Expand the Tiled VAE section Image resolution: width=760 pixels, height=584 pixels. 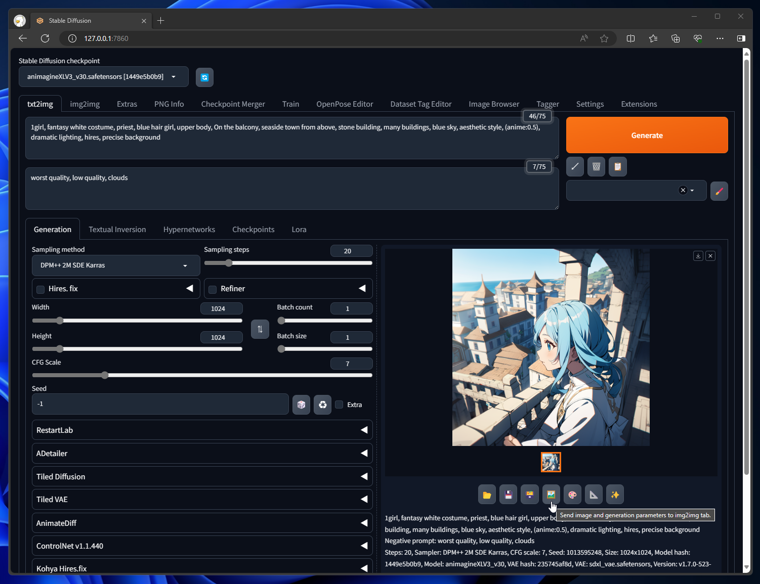[202, 500]
